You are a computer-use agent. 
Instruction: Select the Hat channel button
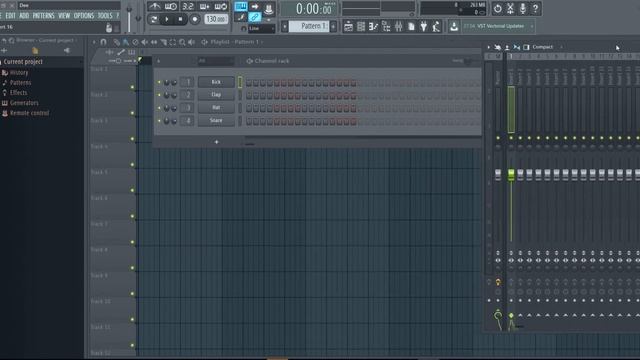216,108
